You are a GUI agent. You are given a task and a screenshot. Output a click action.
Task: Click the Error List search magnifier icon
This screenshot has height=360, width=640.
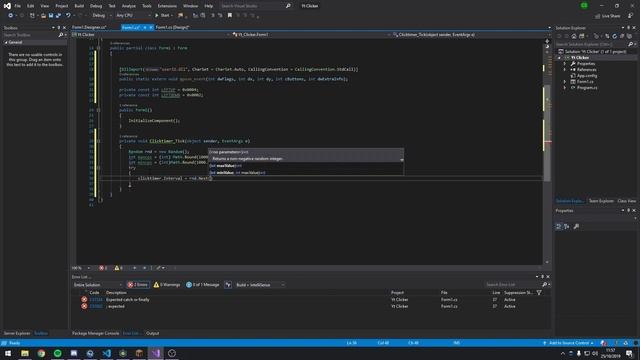(x=544, y=284)
